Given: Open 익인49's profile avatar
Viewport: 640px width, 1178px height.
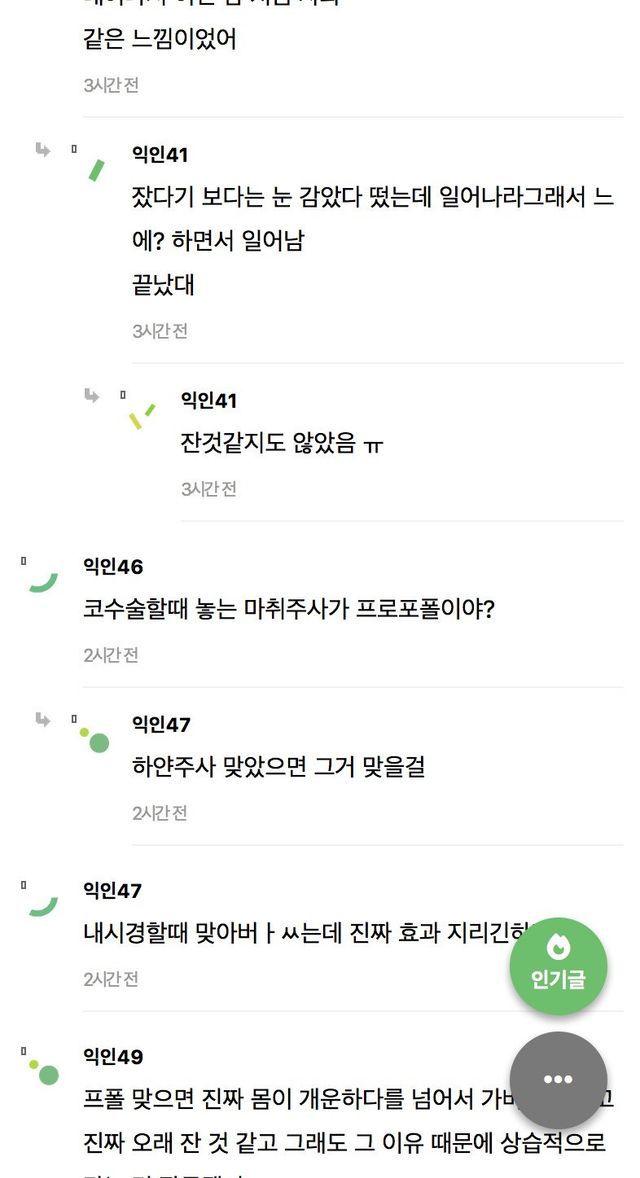Looking at the screenshot, I should tap(42, 1071).
